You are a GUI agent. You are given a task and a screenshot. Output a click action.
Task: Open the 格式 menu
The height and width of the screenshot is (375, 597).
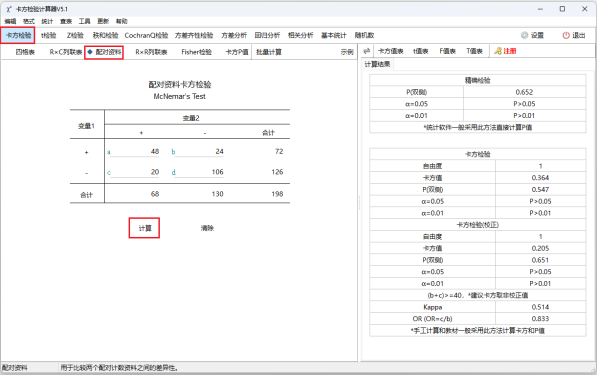click(29, 21)
